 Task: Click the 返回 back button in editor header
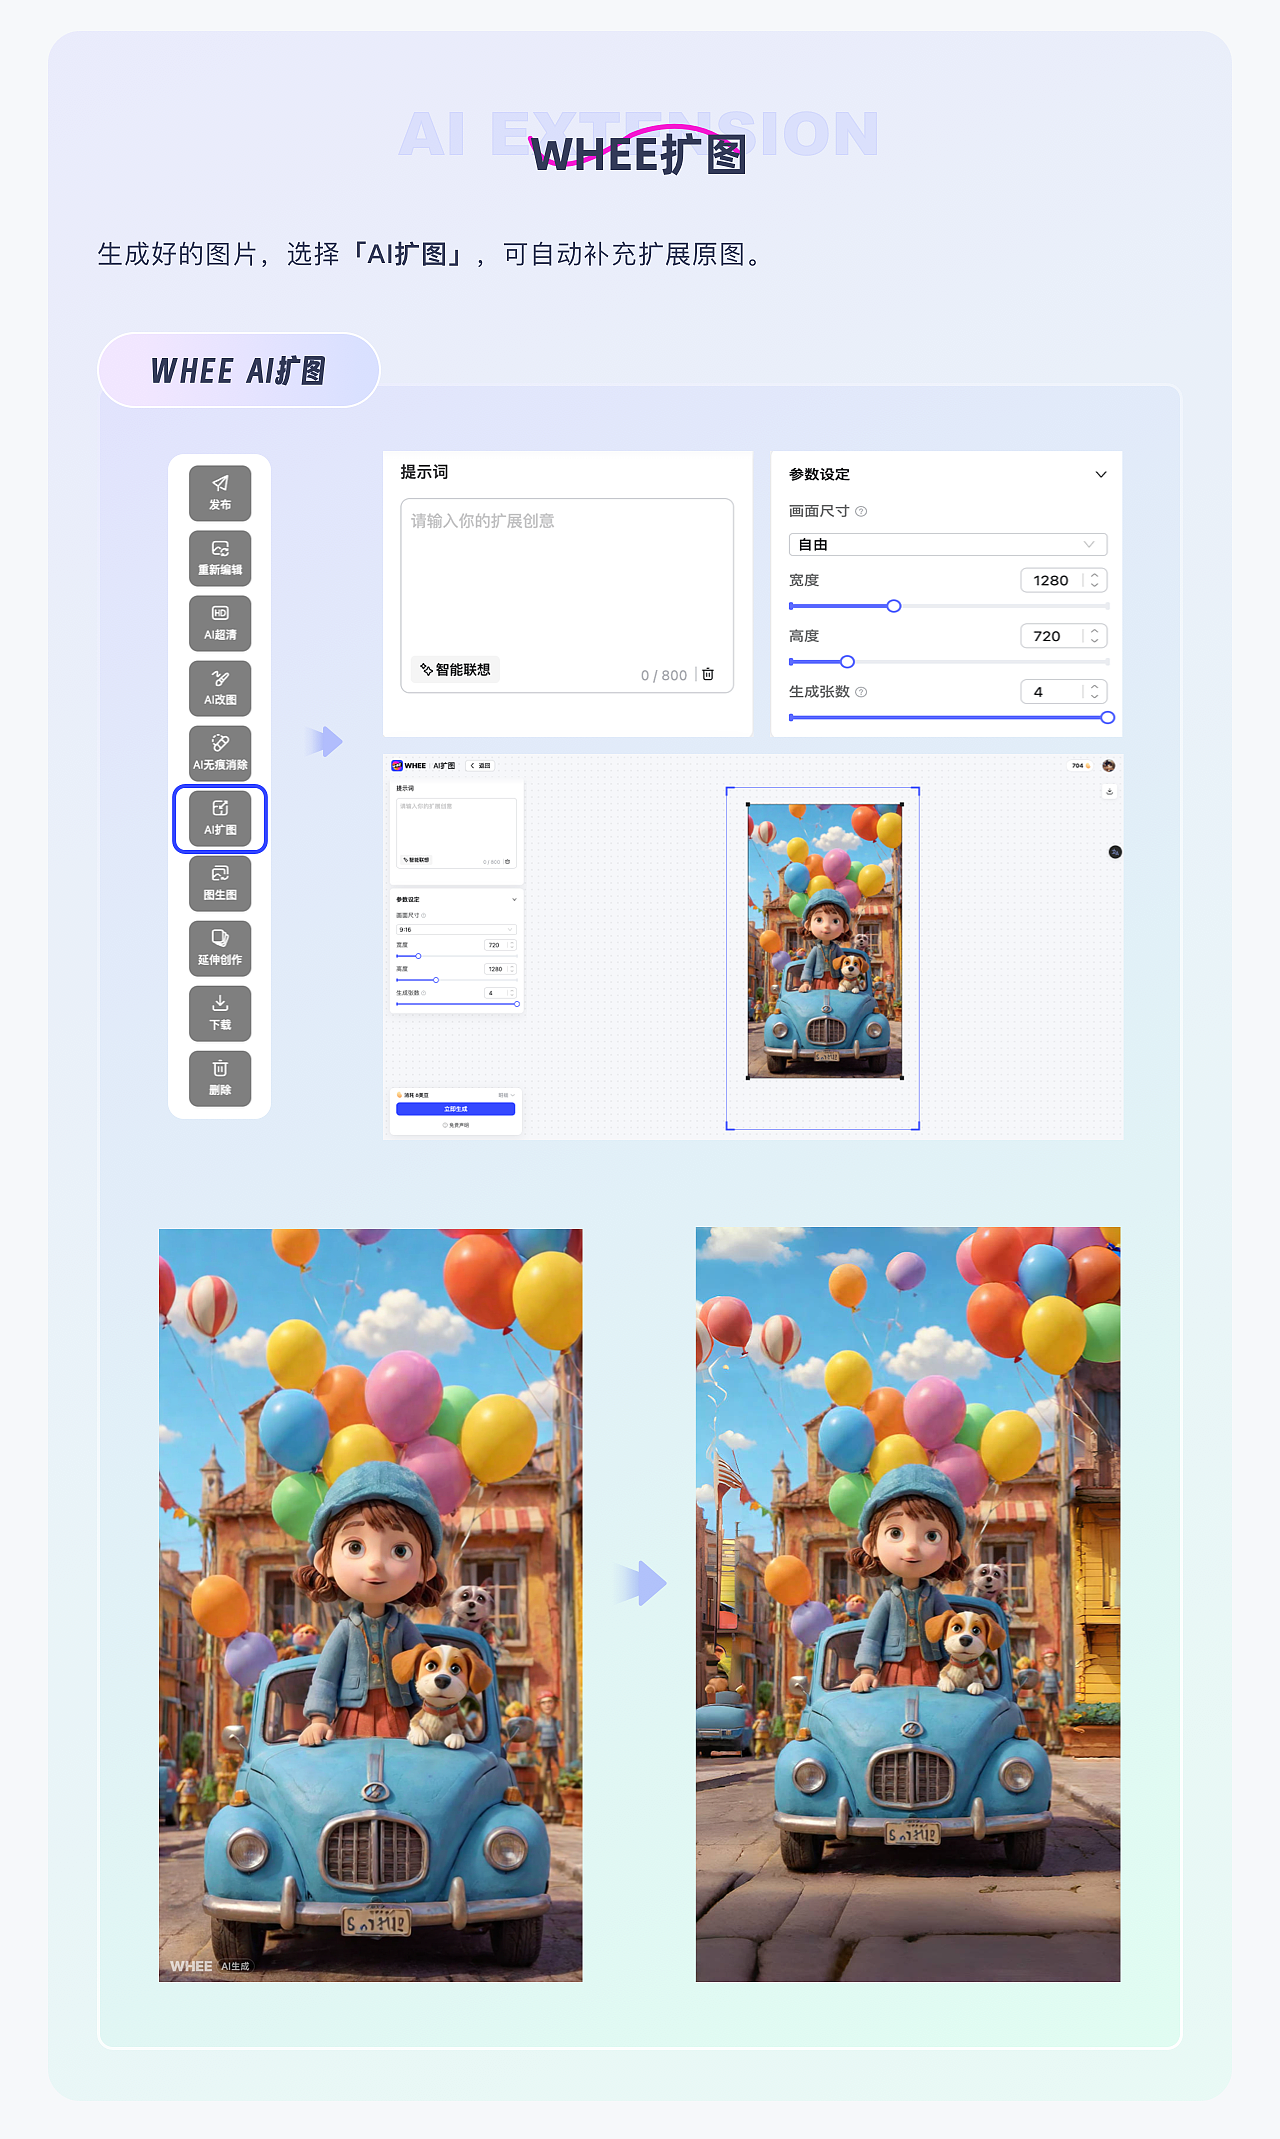click(481, 765)
